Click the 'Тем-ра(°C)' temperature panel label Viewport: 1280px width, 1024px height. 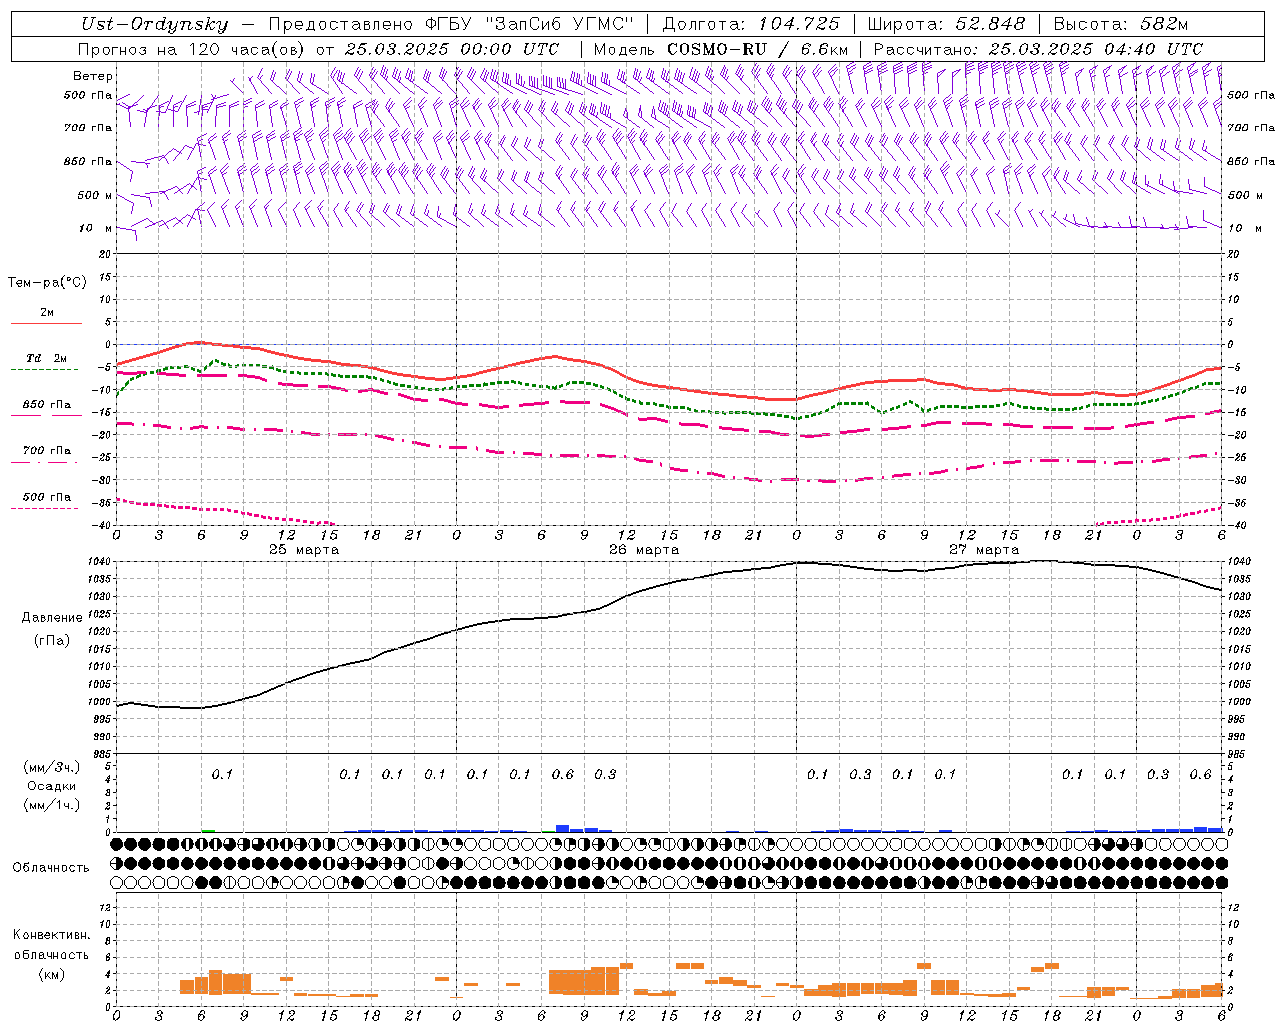pyautogui.click(x=47, y=283)
